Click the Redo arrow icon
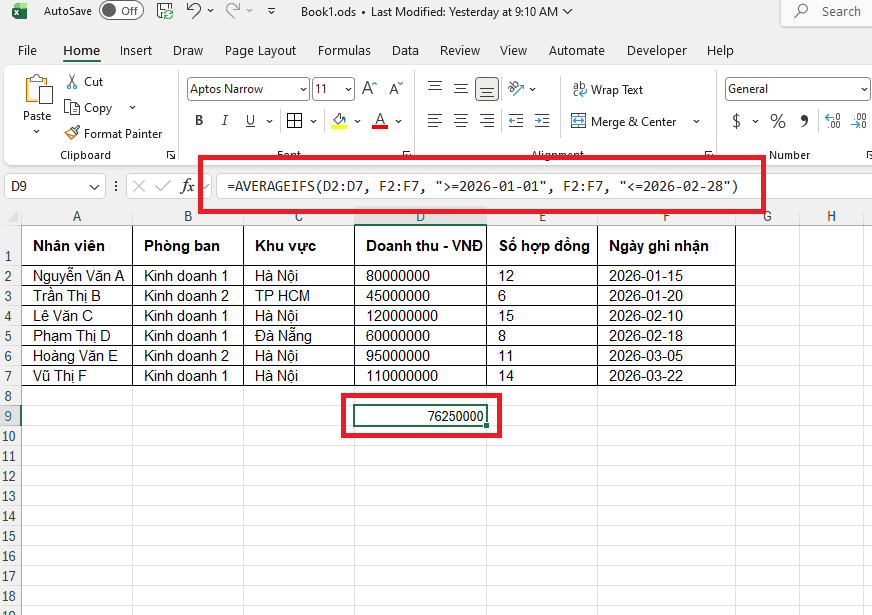Viewport: 872px width, 615px height. [x=234, y=11]
